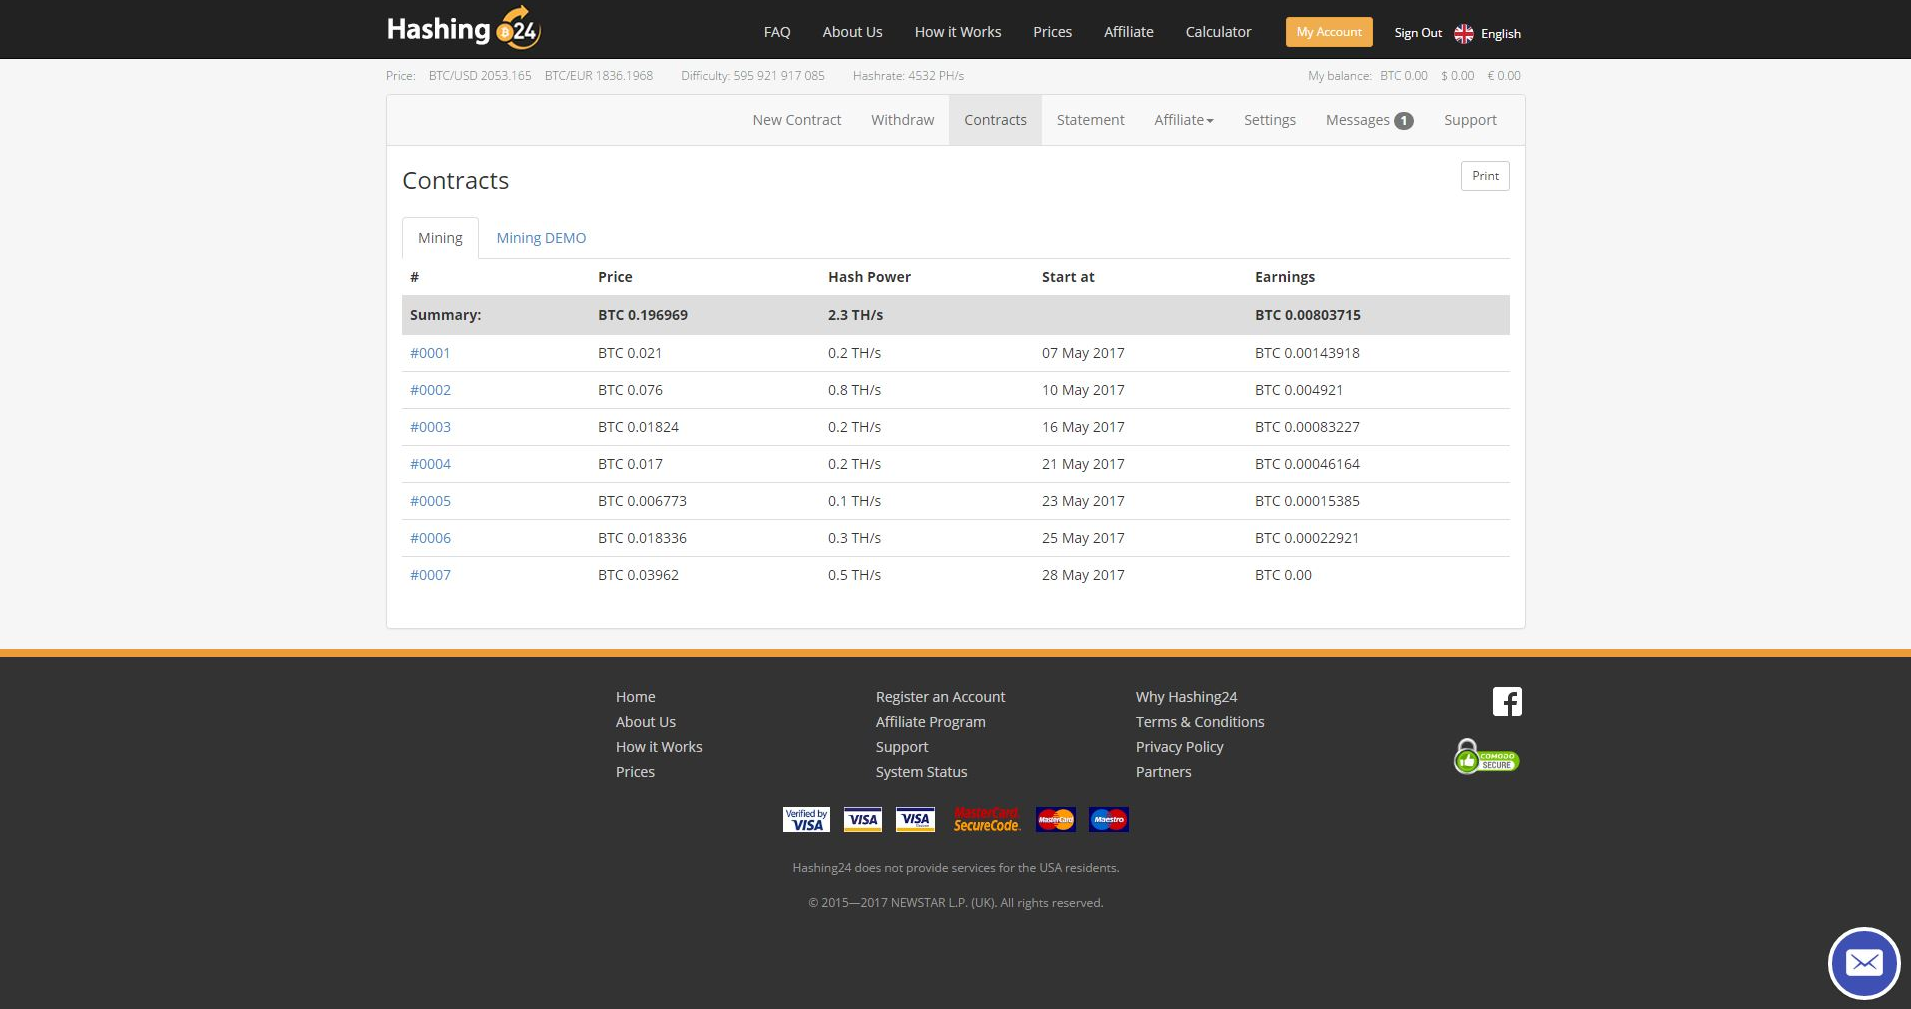This screenshot has height=1009, width=1911.
Task: Click the Comodo Secure badge
Action: tap(1486, 757)
